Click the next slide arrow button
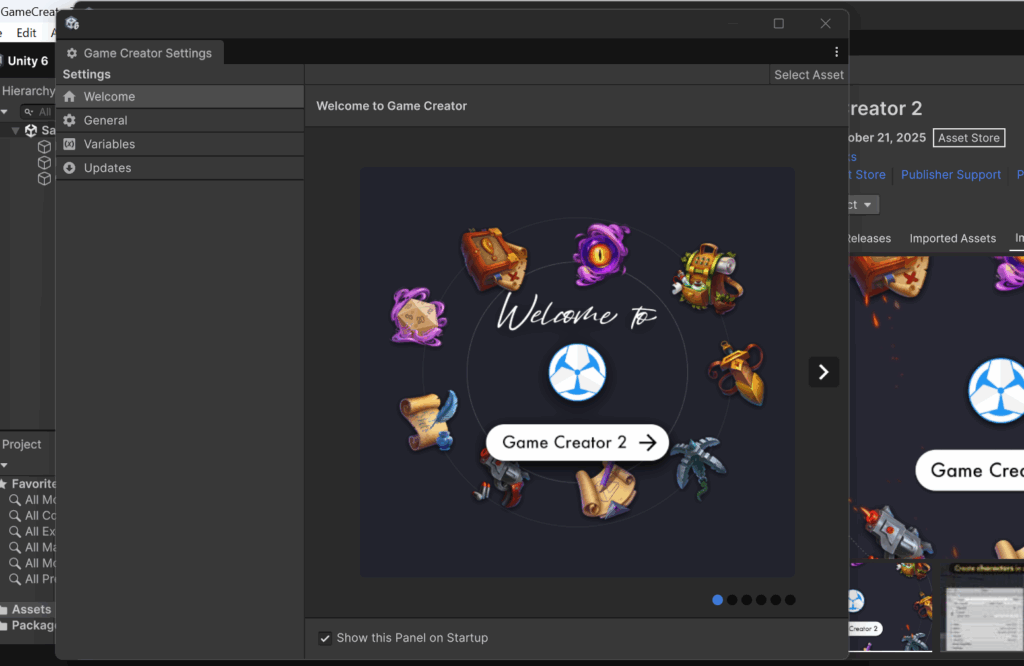 point(823,372)
